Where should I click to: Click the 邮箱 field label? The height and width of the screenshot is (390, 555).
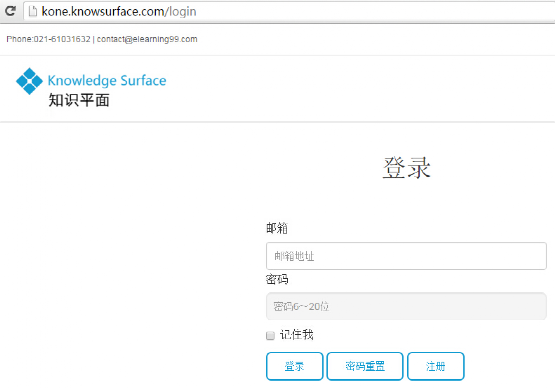coord(277,228)
